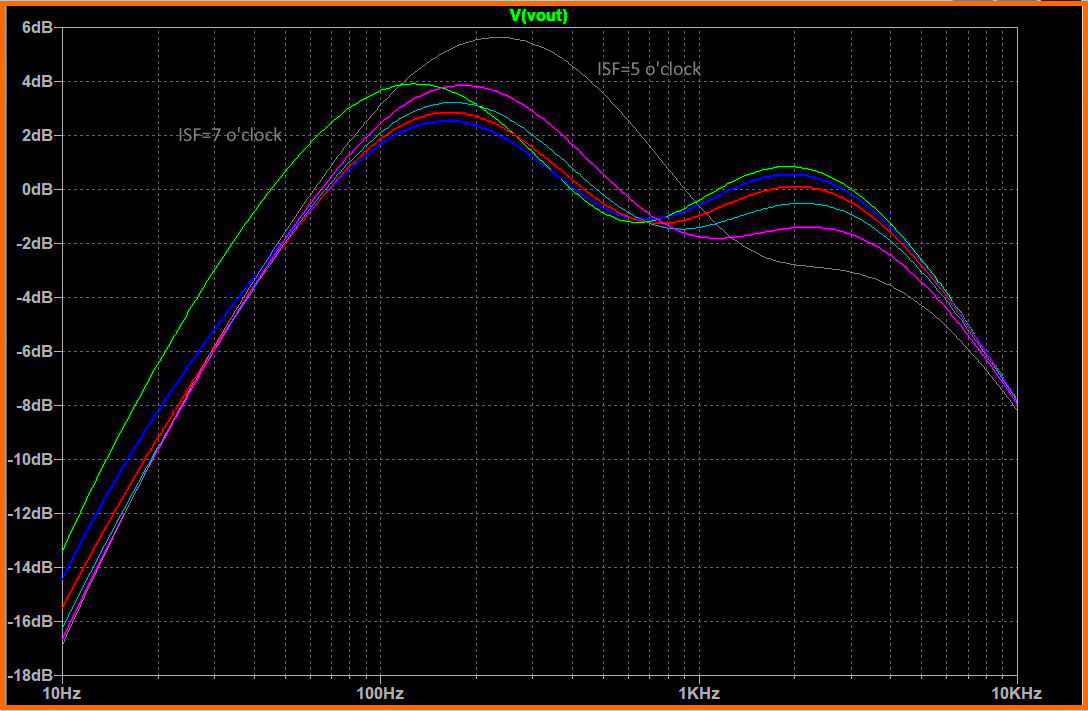Click the 10KHz horizontal axis label
Image resolution: width=1088 pixels, height=711 pixels.
click(x=1016, y=693)
